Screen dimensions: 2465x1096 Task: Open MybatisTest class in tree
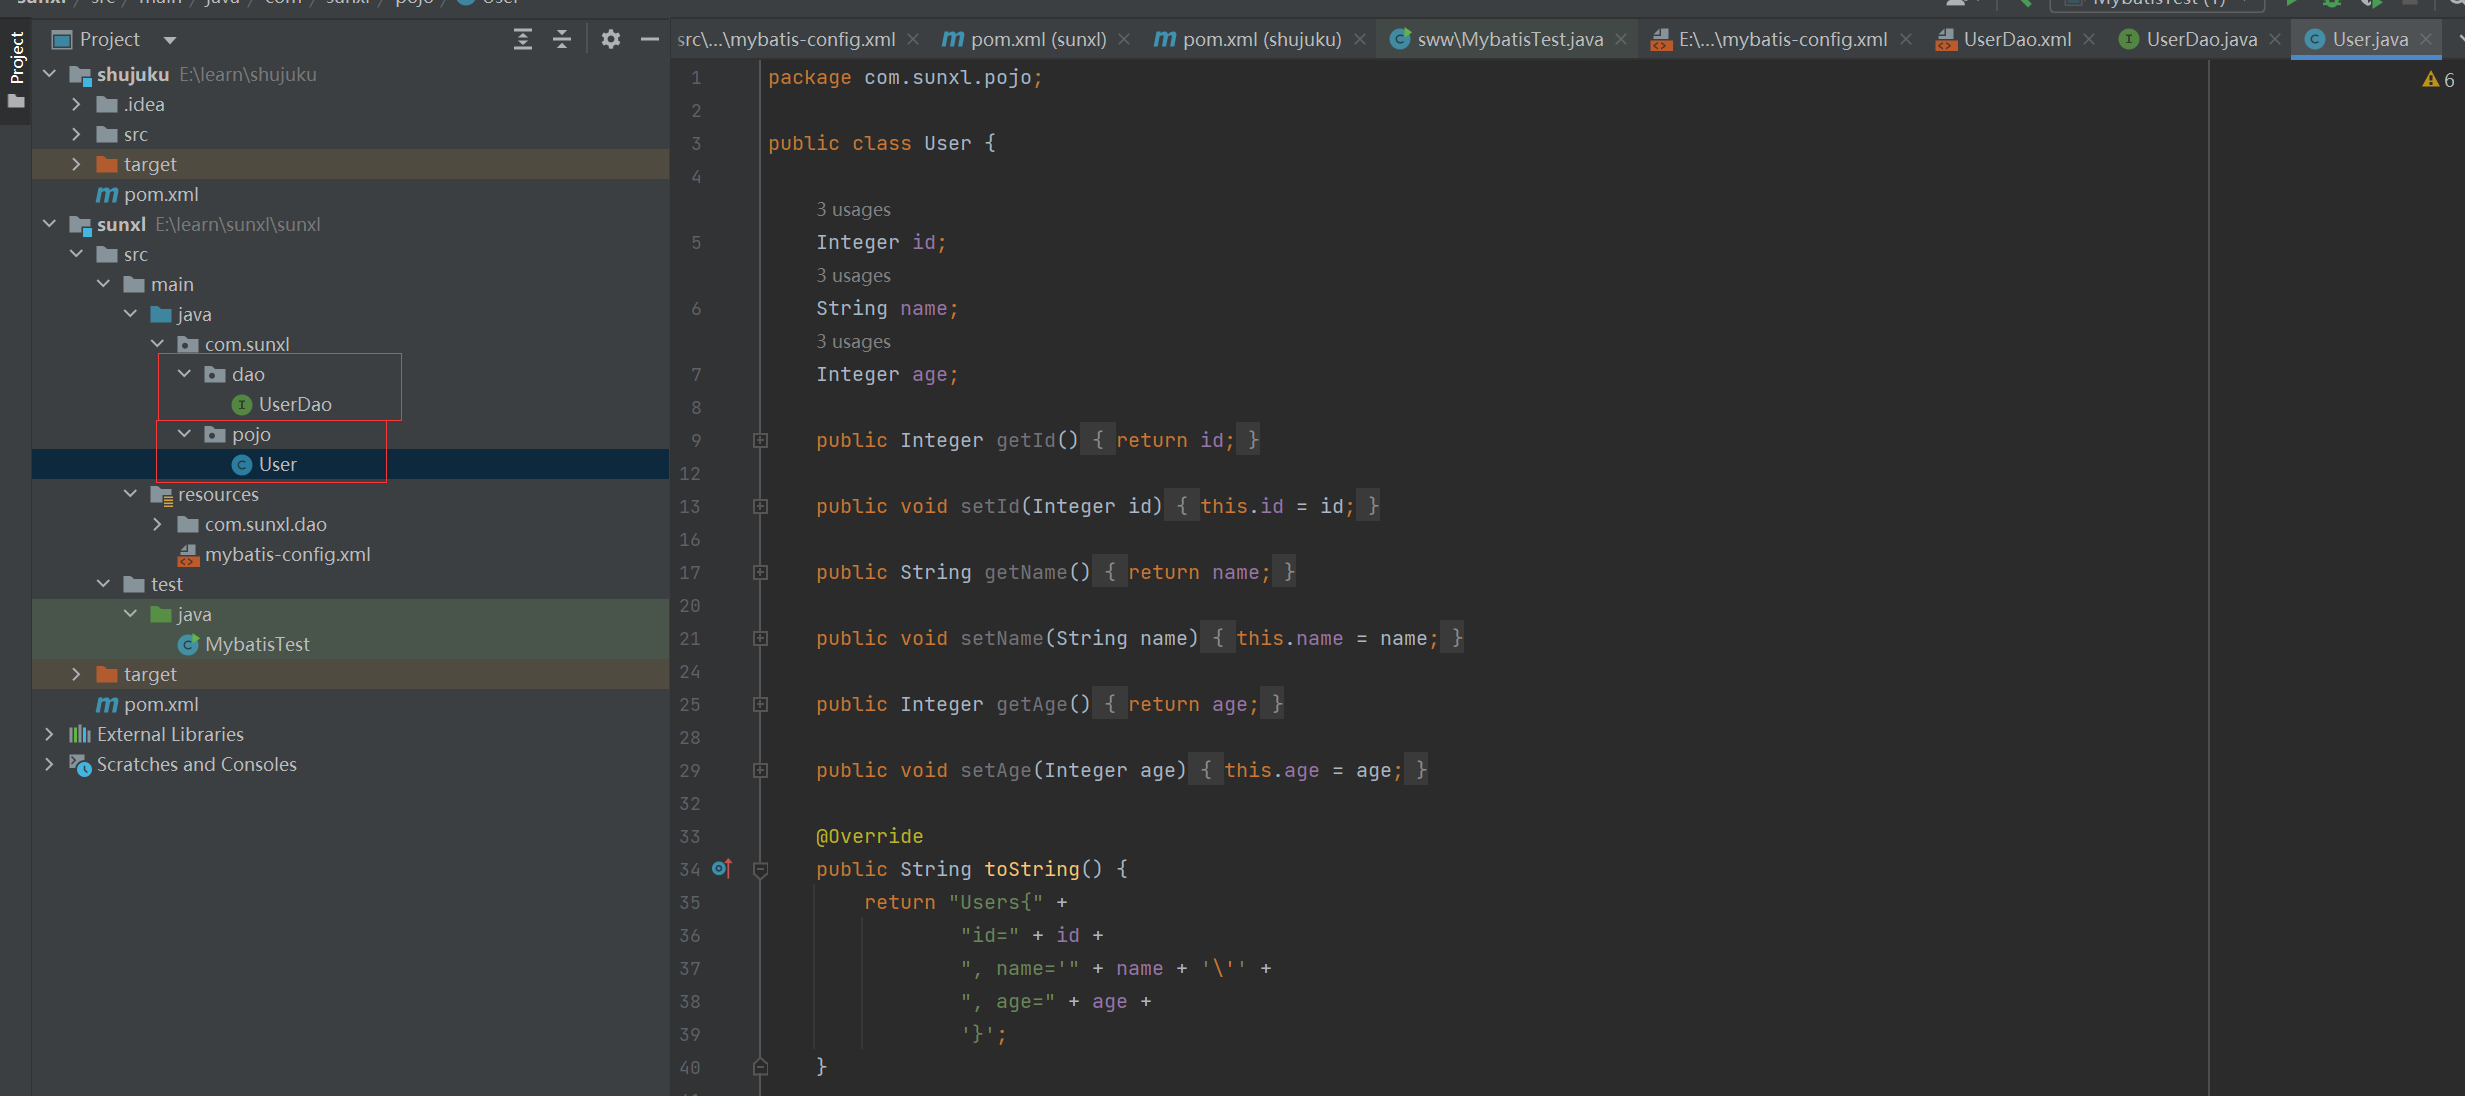[257, 644]
